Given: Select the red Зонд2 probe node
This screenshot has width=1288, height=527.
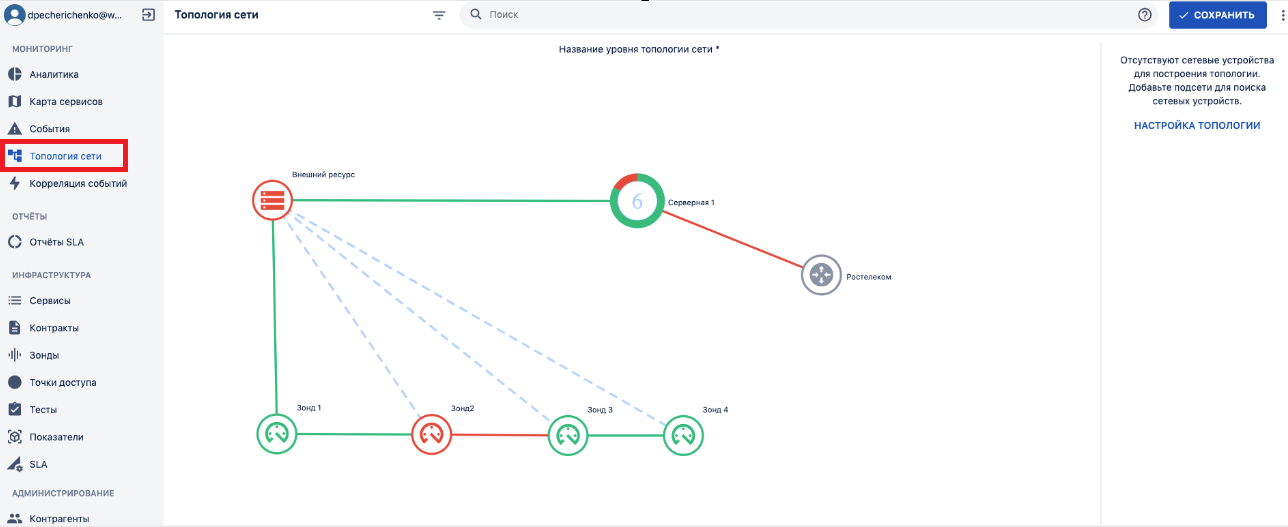Looking at the screenshot, I should pyautogui.click(x=431, y=434).
